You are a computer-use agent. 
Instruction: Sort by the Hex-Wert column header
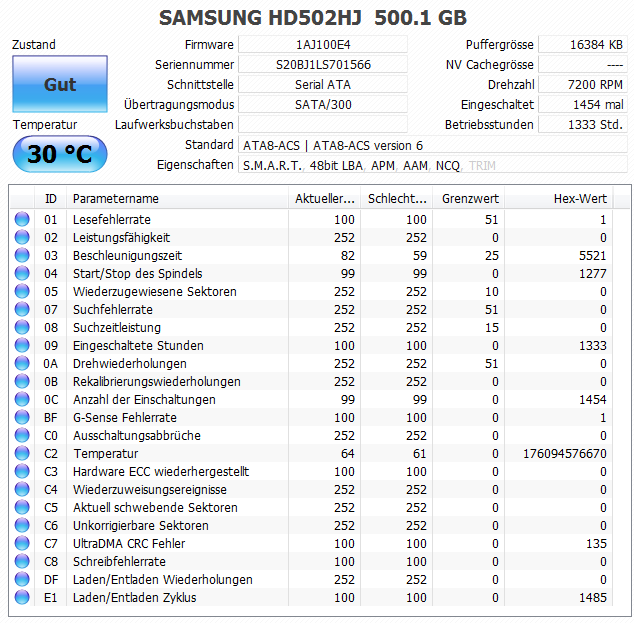pyautogui.click(x=558, y=199)
